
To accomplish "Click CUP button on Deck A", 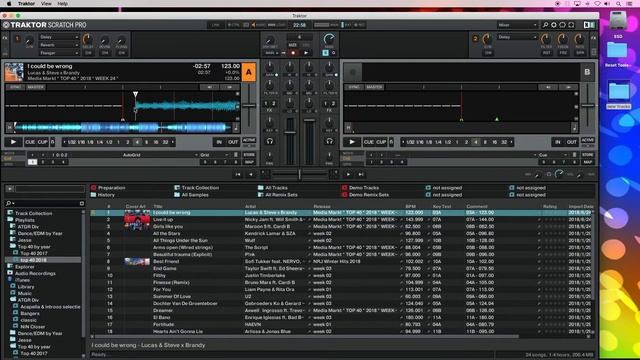I will point(42,142).
